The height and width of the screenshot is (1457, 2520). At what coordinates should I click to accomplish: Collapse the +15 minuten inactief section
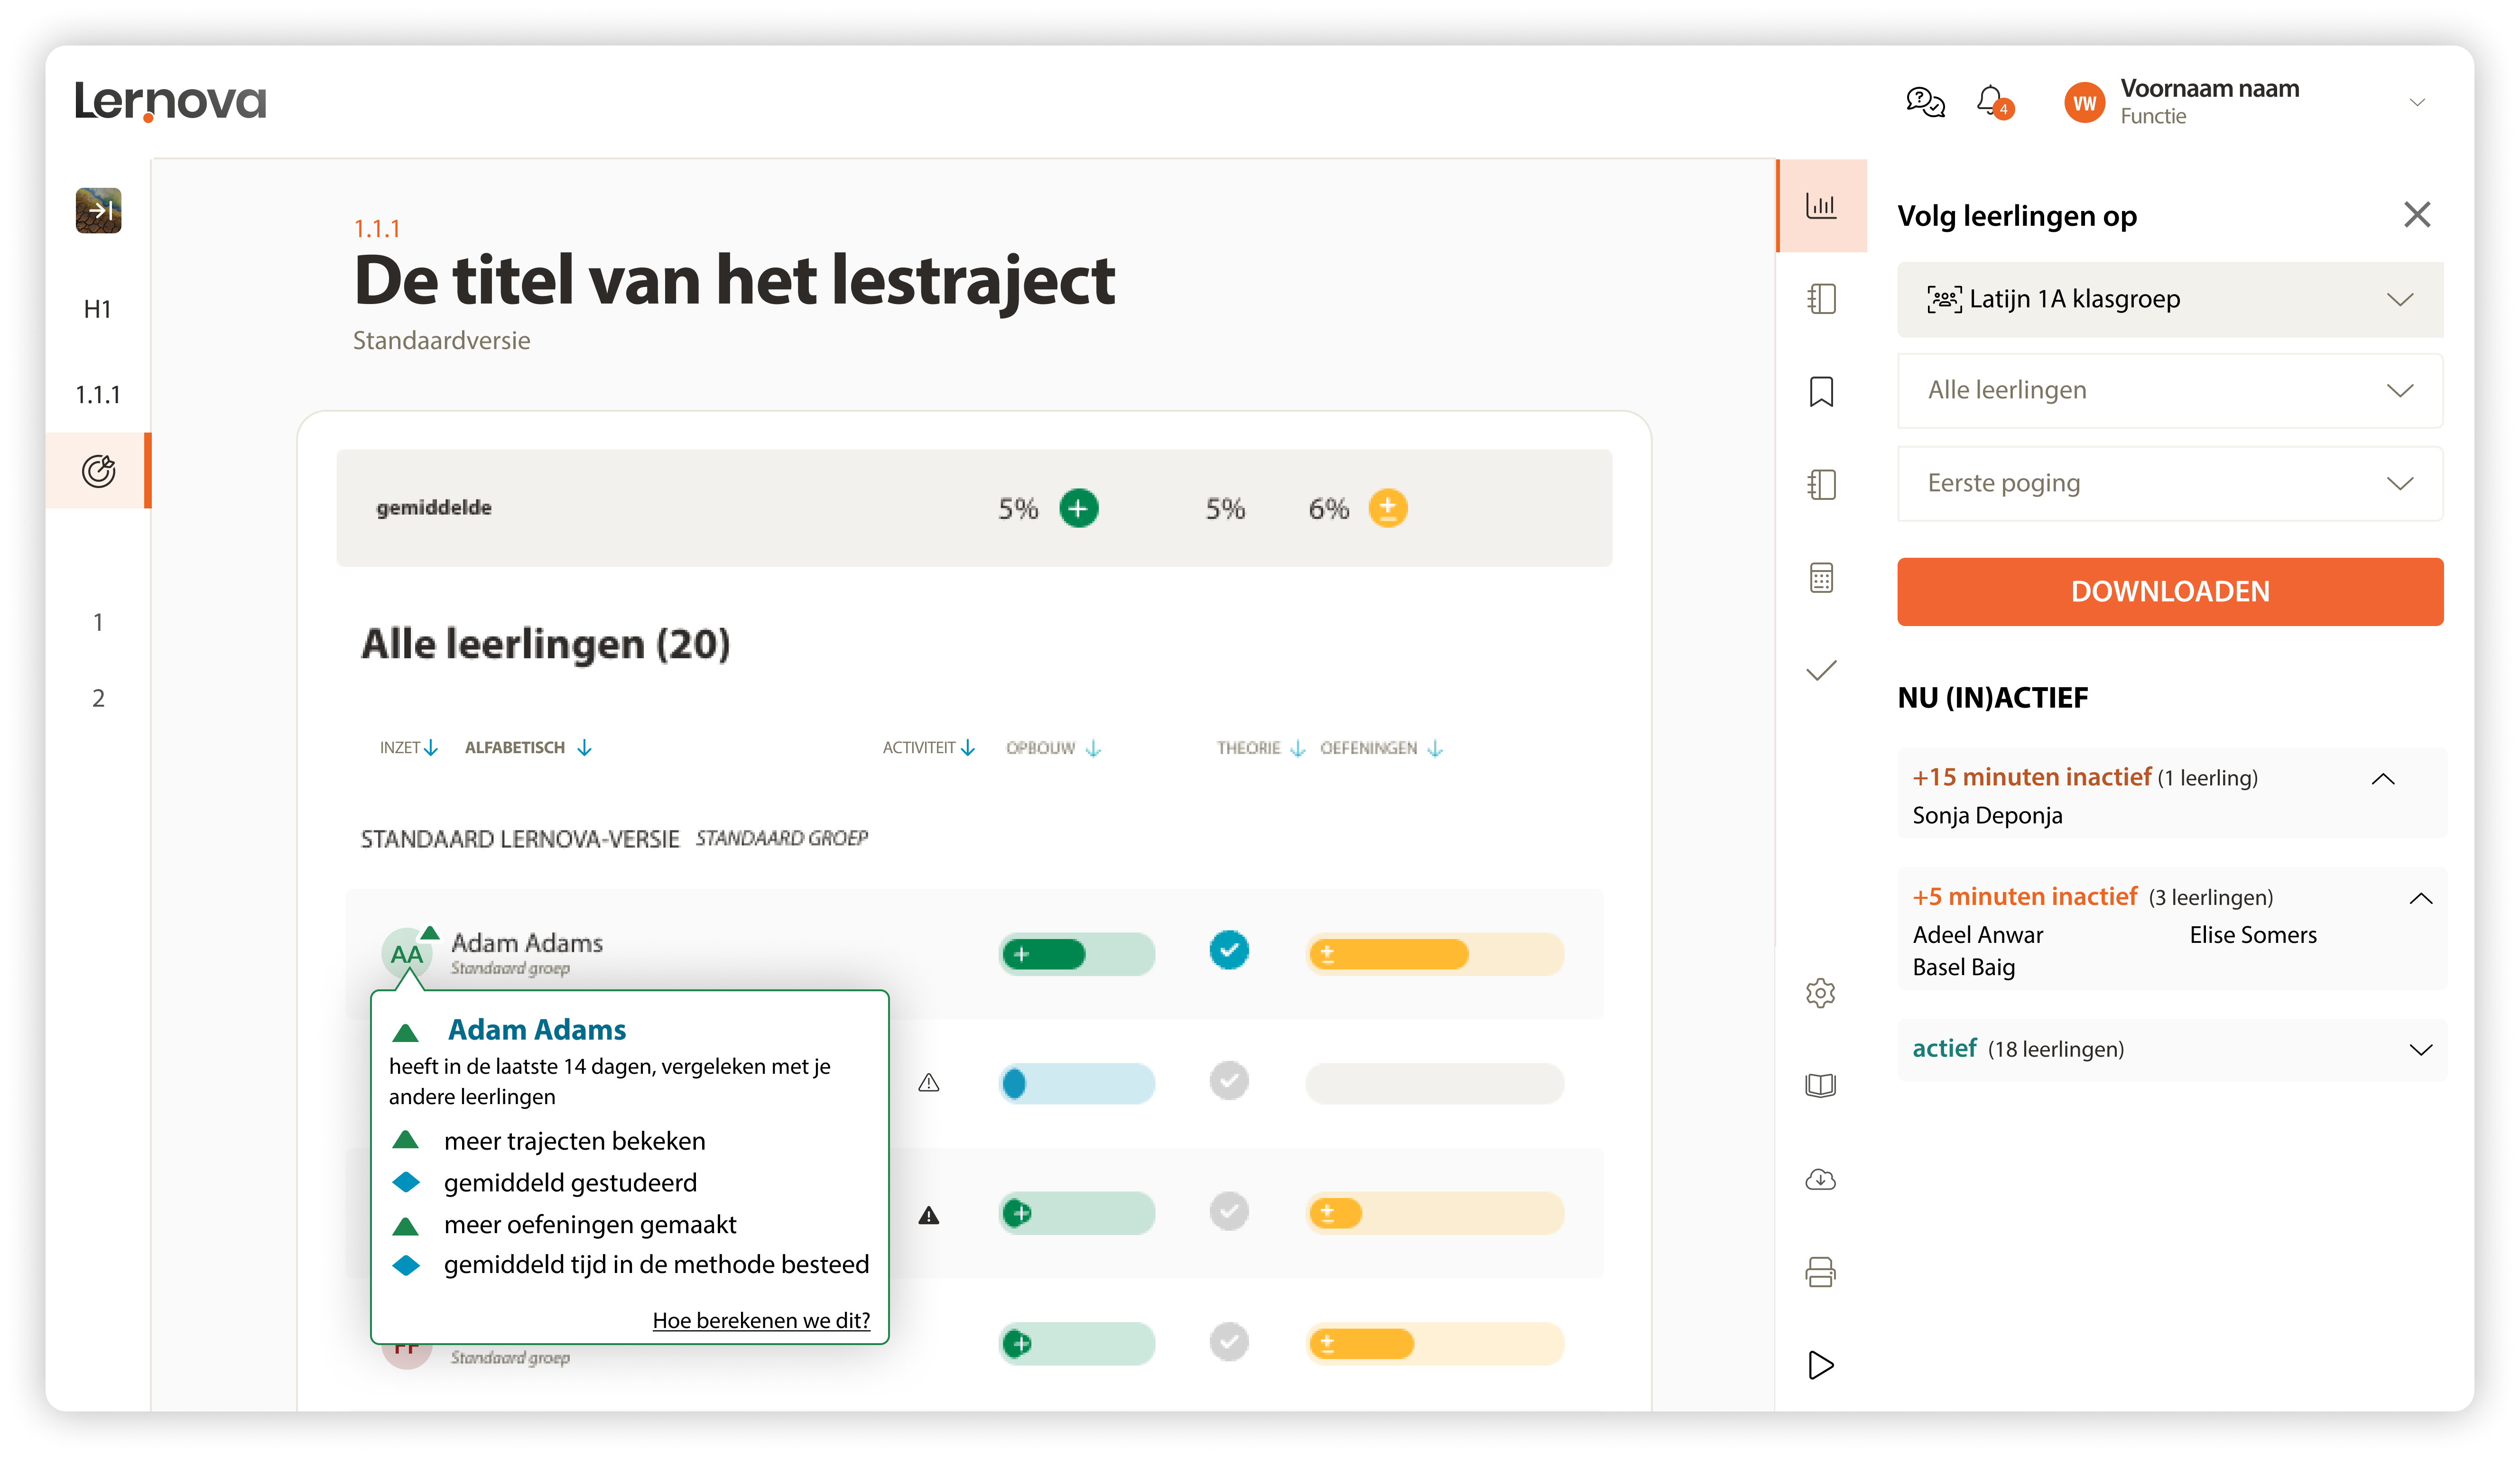tap(2383, 779)
